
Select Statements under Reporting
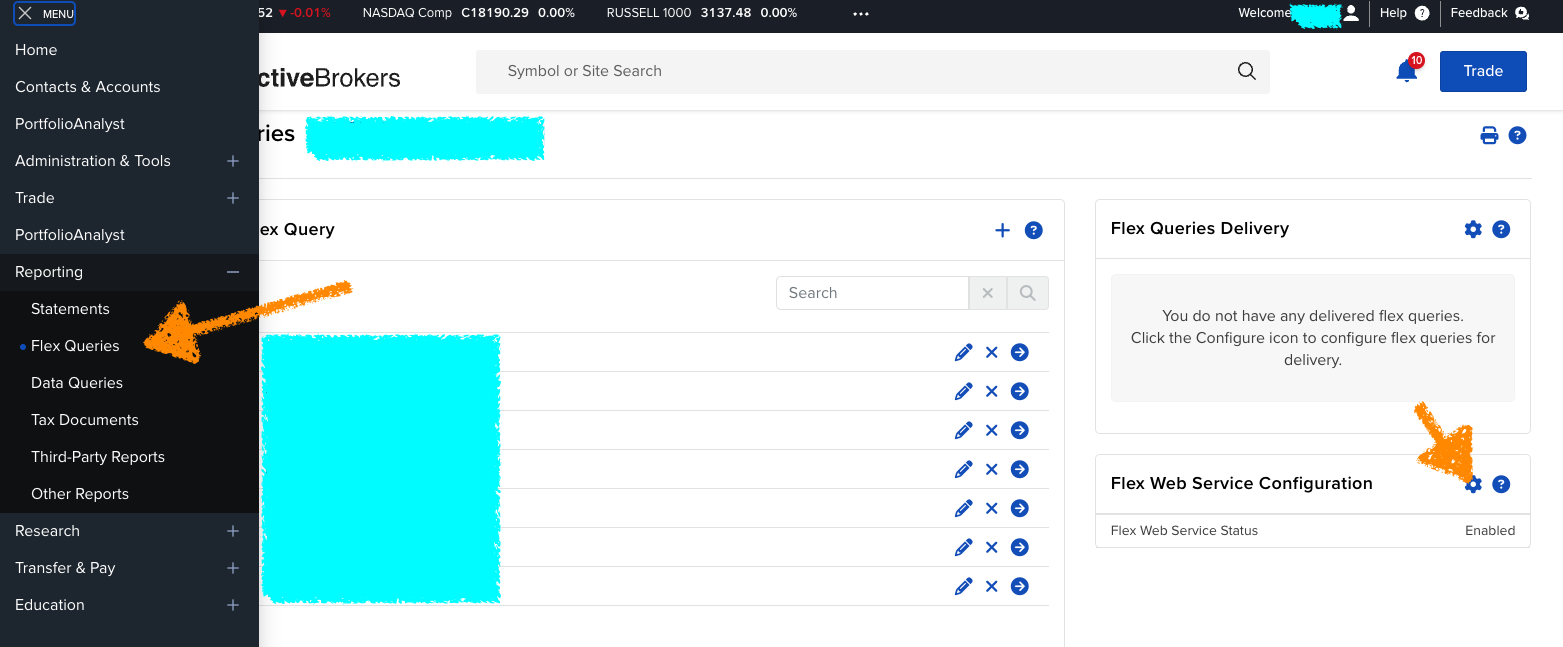[70, 309]
